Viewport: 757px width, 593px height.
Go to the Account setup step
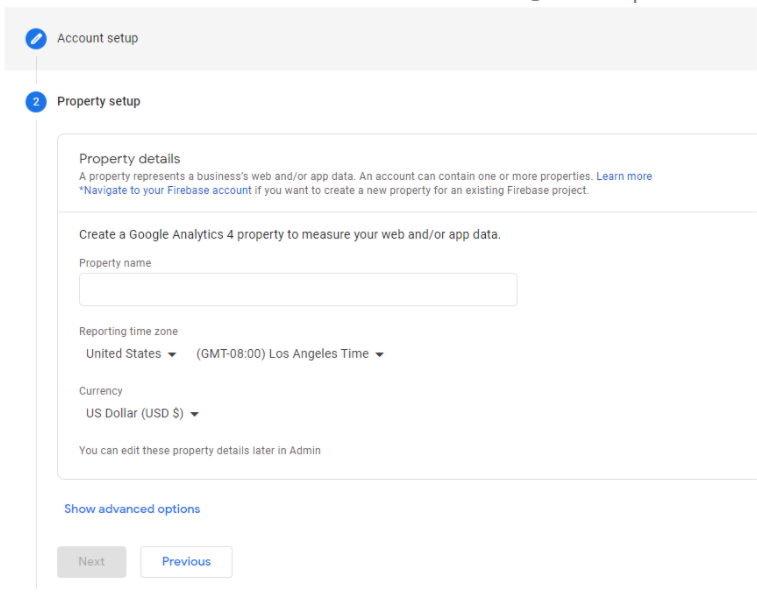[x=97, y=38]
